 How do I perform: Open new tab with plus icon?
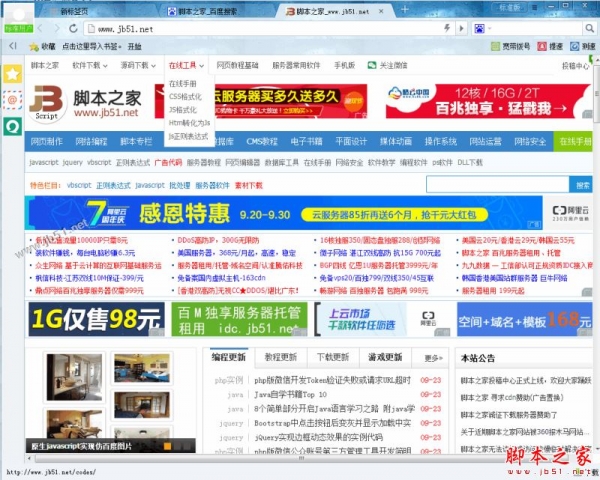[405, 10]
